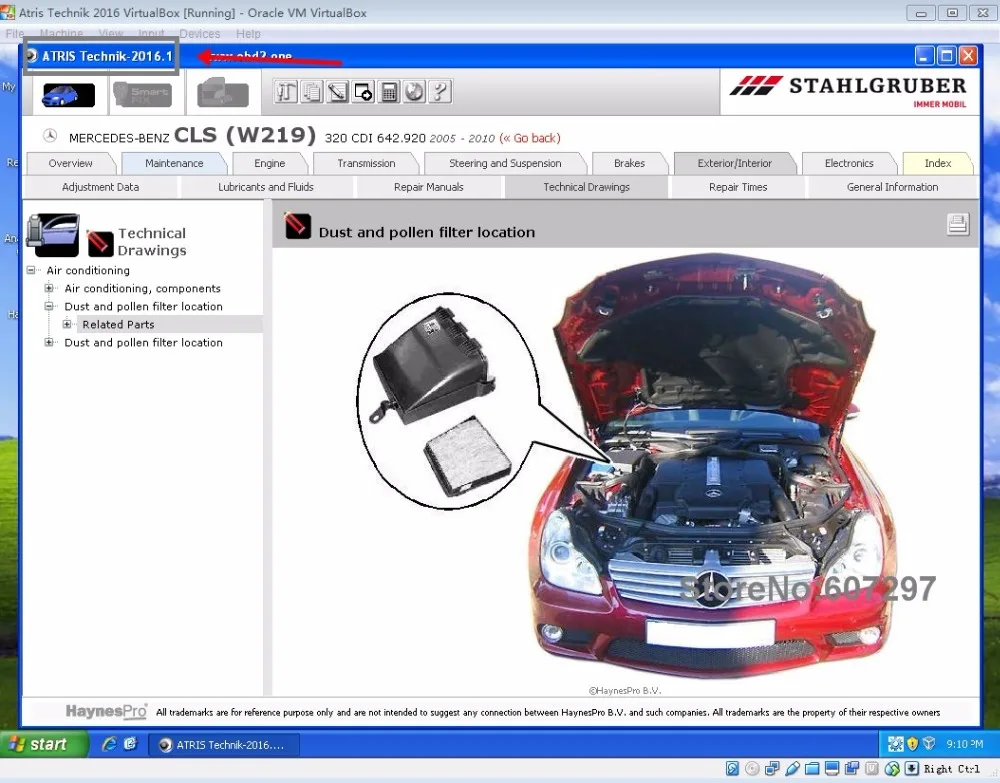Open the pencil notepad toolbar icon
The width and height of the screenshot is (1000, 783).
point(337,92)
